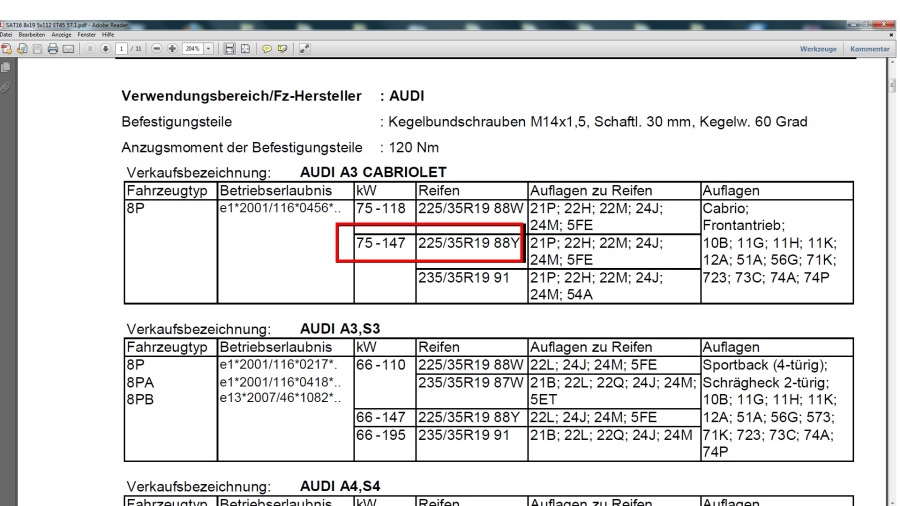Screen dimensions: 900x506
Task: Go to previous page up arrow
Action: click(x=90, y=49)
